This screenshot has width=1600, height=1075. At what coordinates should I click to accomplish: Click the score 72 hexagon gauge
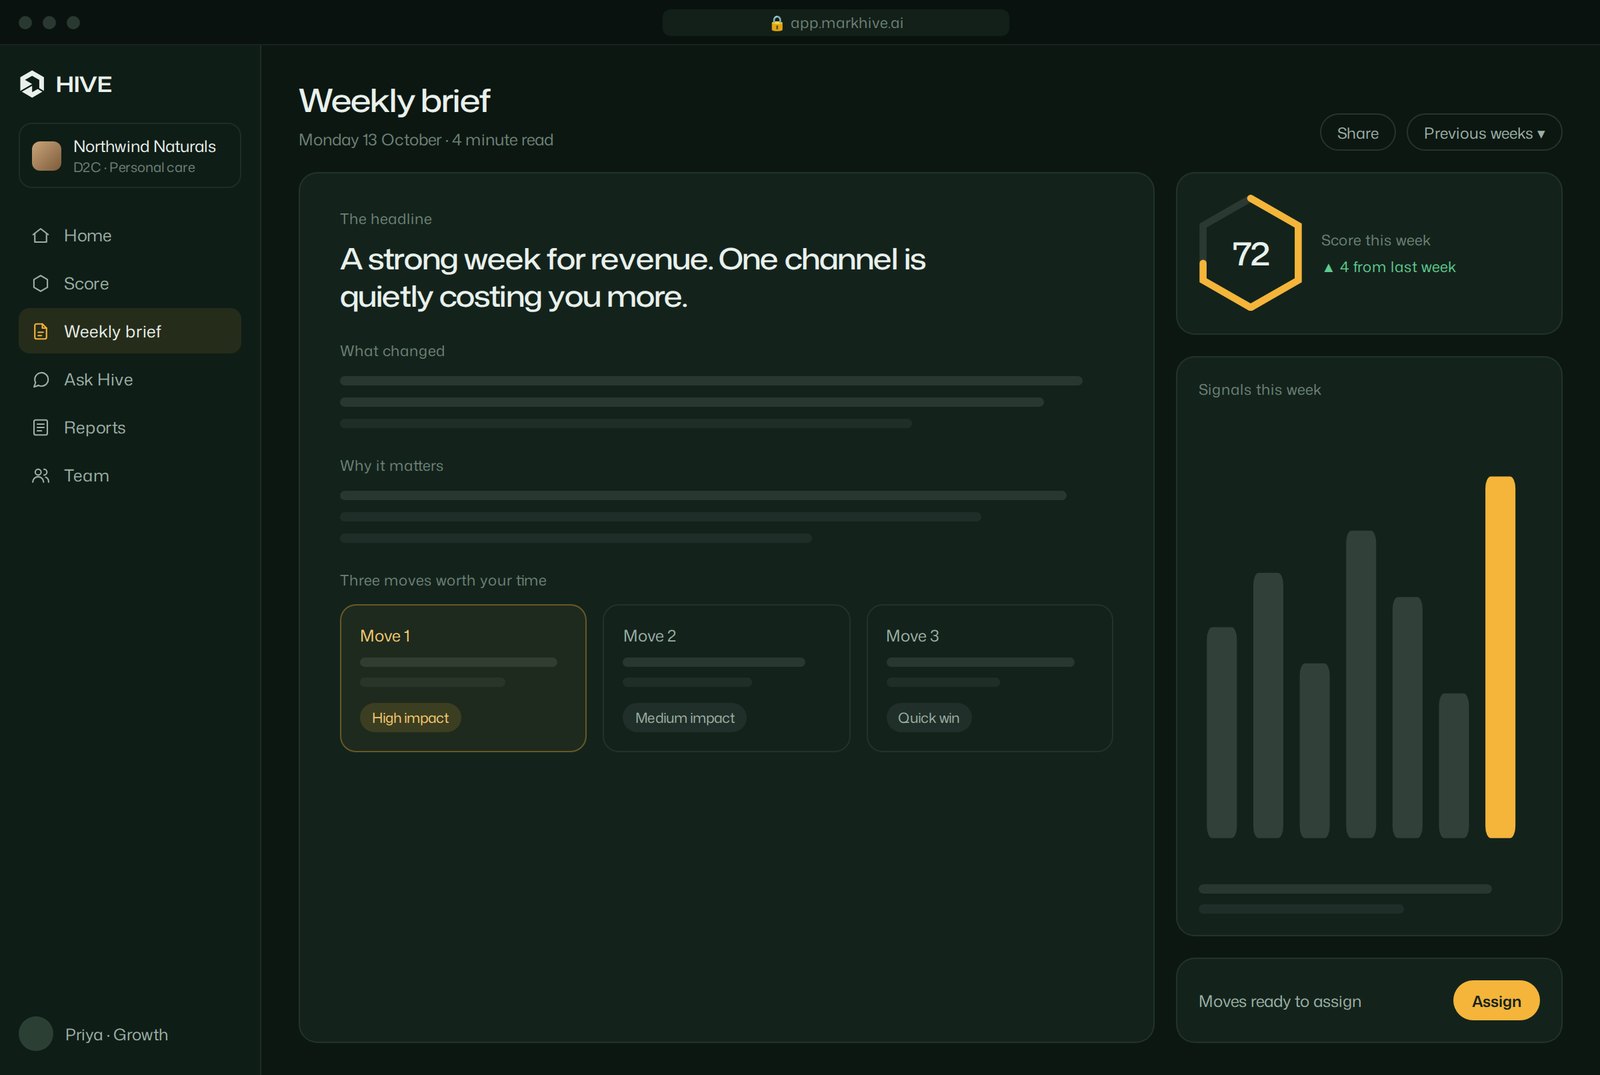click(1251, 253)
